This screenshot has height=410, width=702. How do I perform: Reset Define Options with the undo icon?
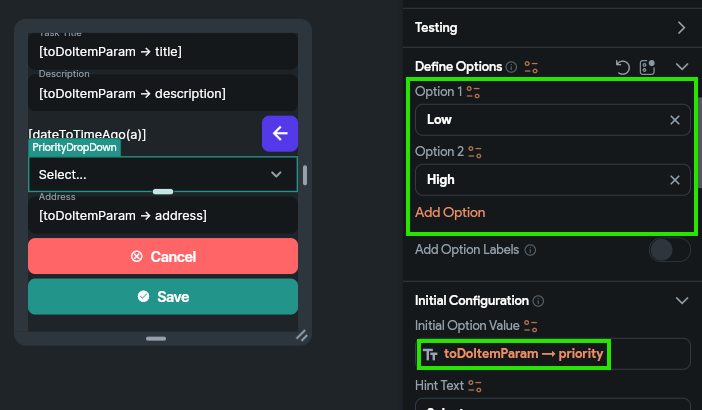(622, 67)
